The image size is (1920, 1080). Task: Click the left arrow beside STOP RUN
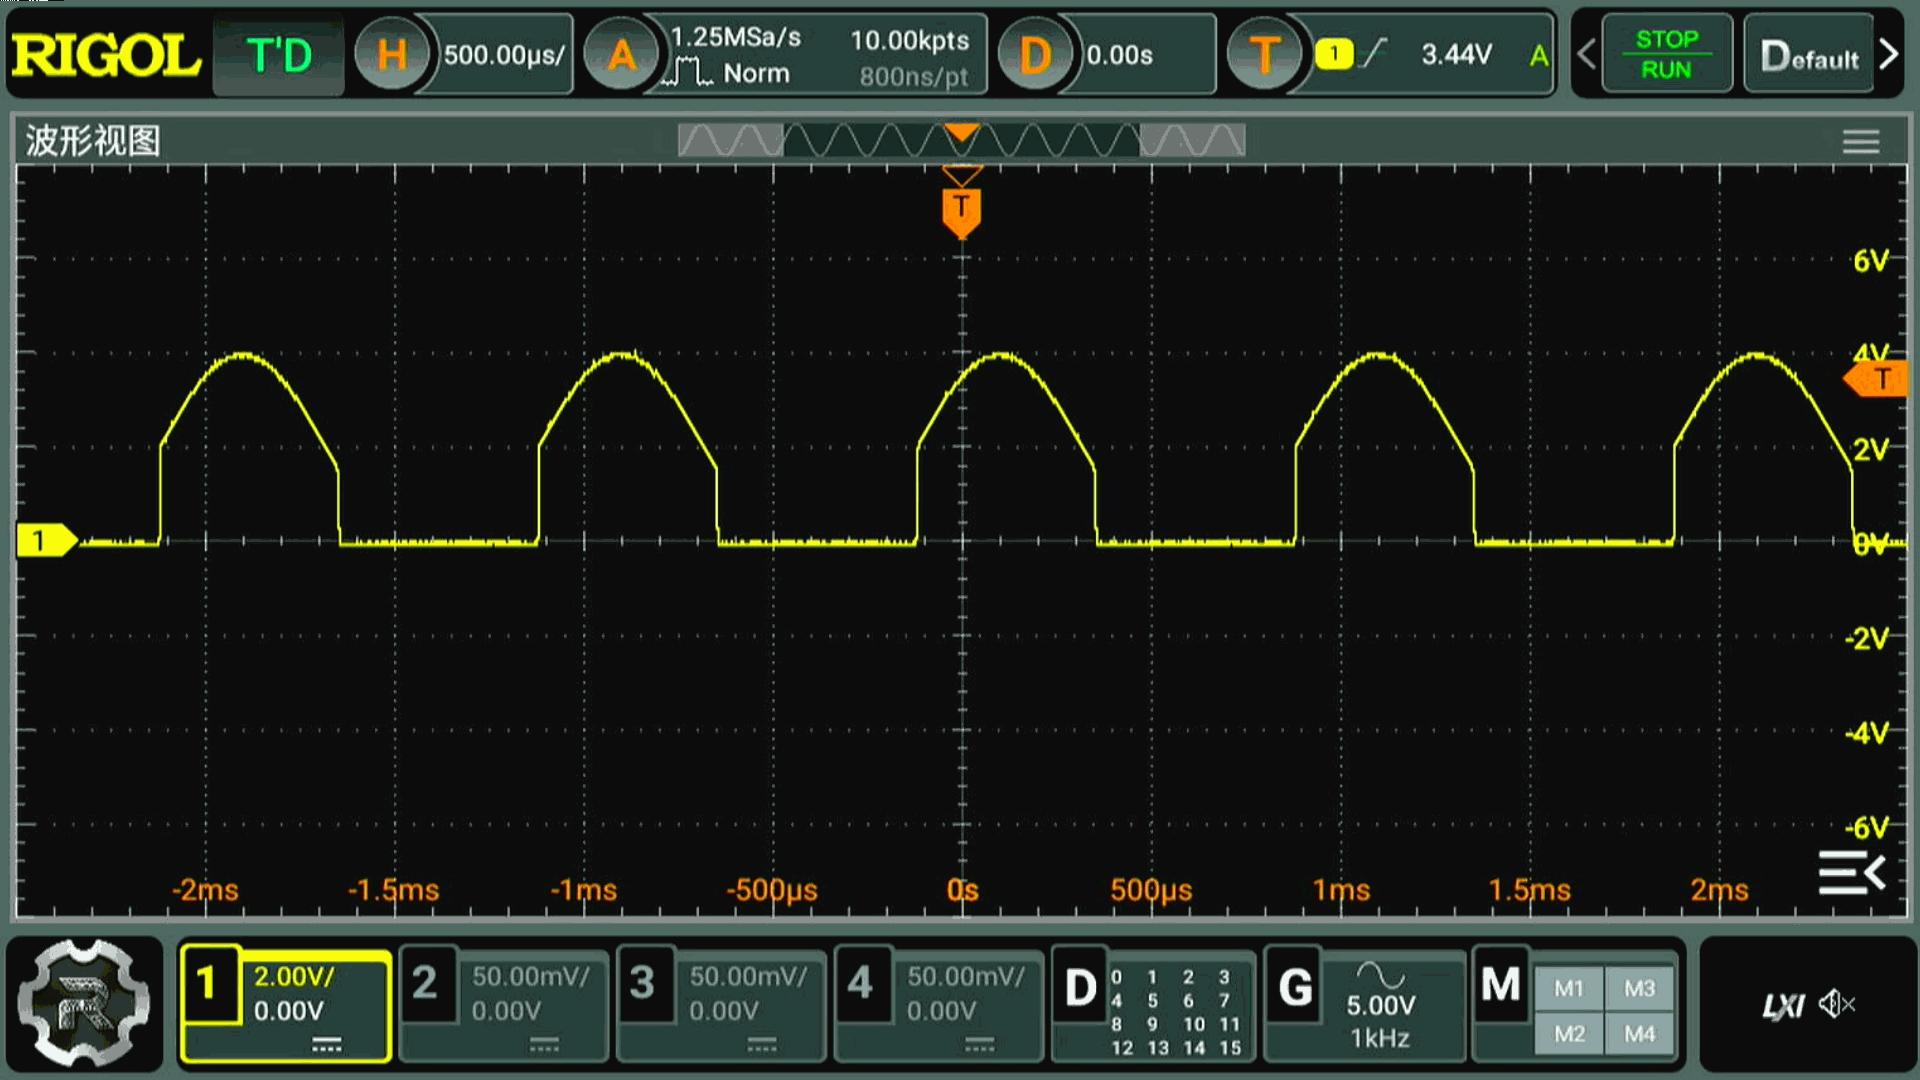tap(1586, 54)
